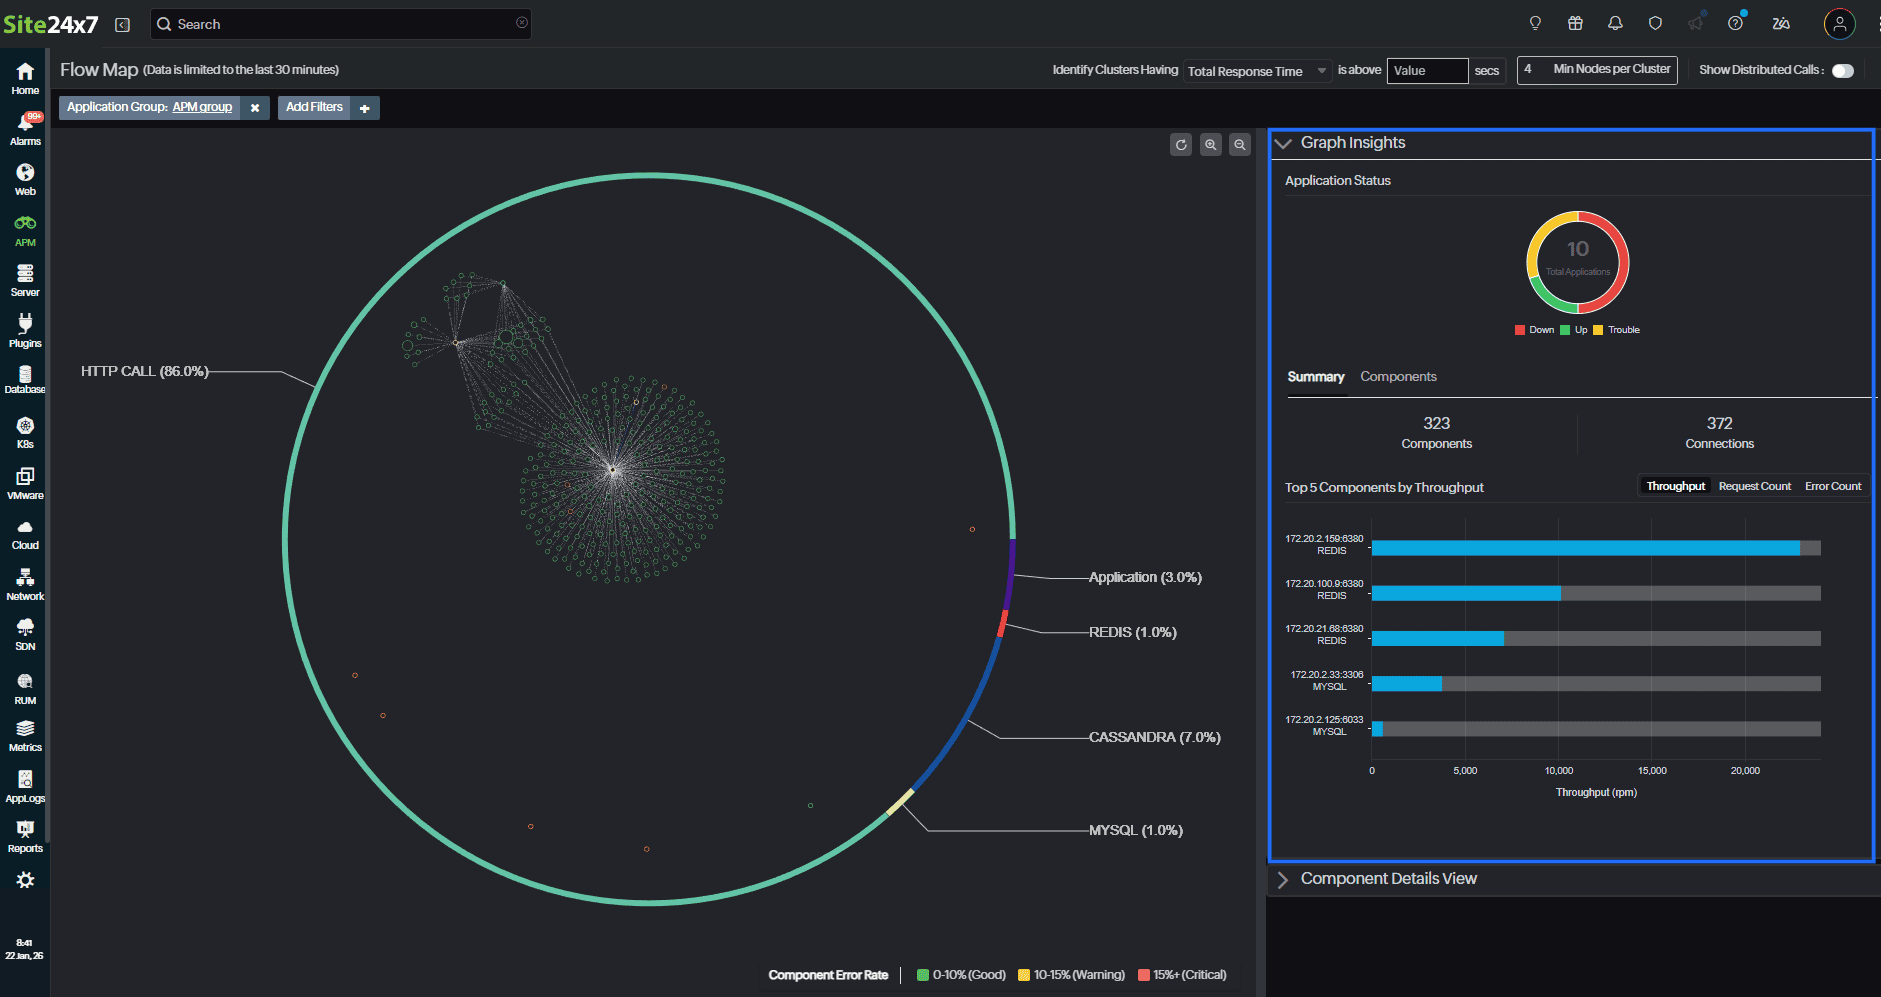This screenshot has height=997, width=1881.
Task: Select the K8s monitoring icon
Action: pyautogui.click(x=24, y=432)
